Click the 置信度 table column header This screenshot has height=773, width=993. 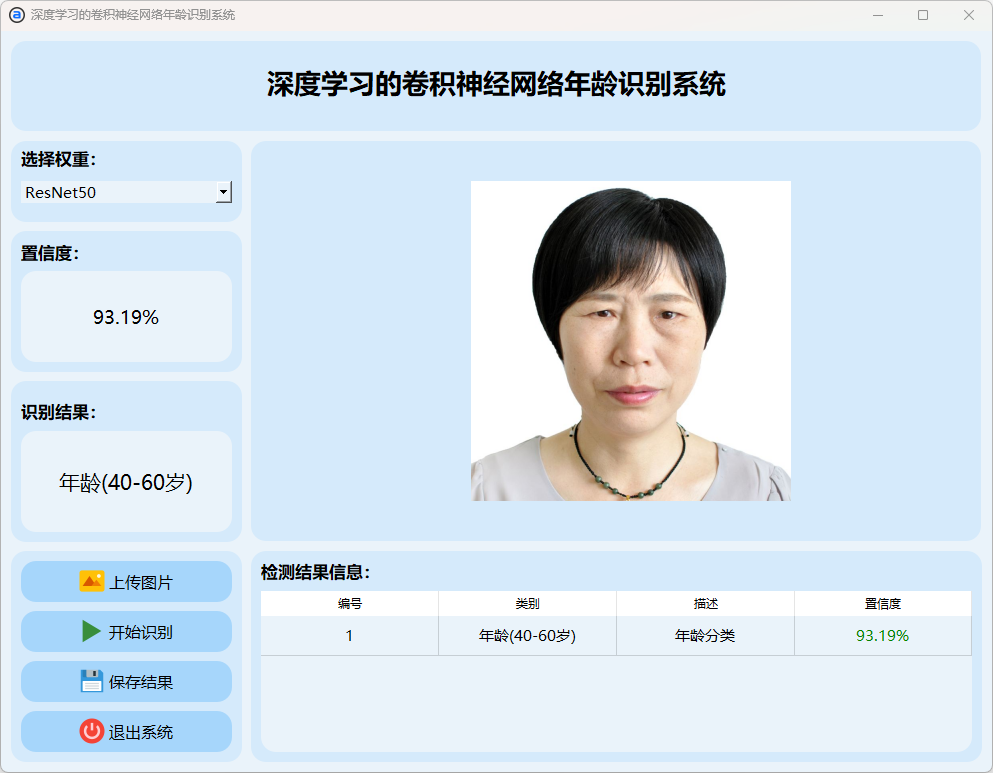coord(882,604)
